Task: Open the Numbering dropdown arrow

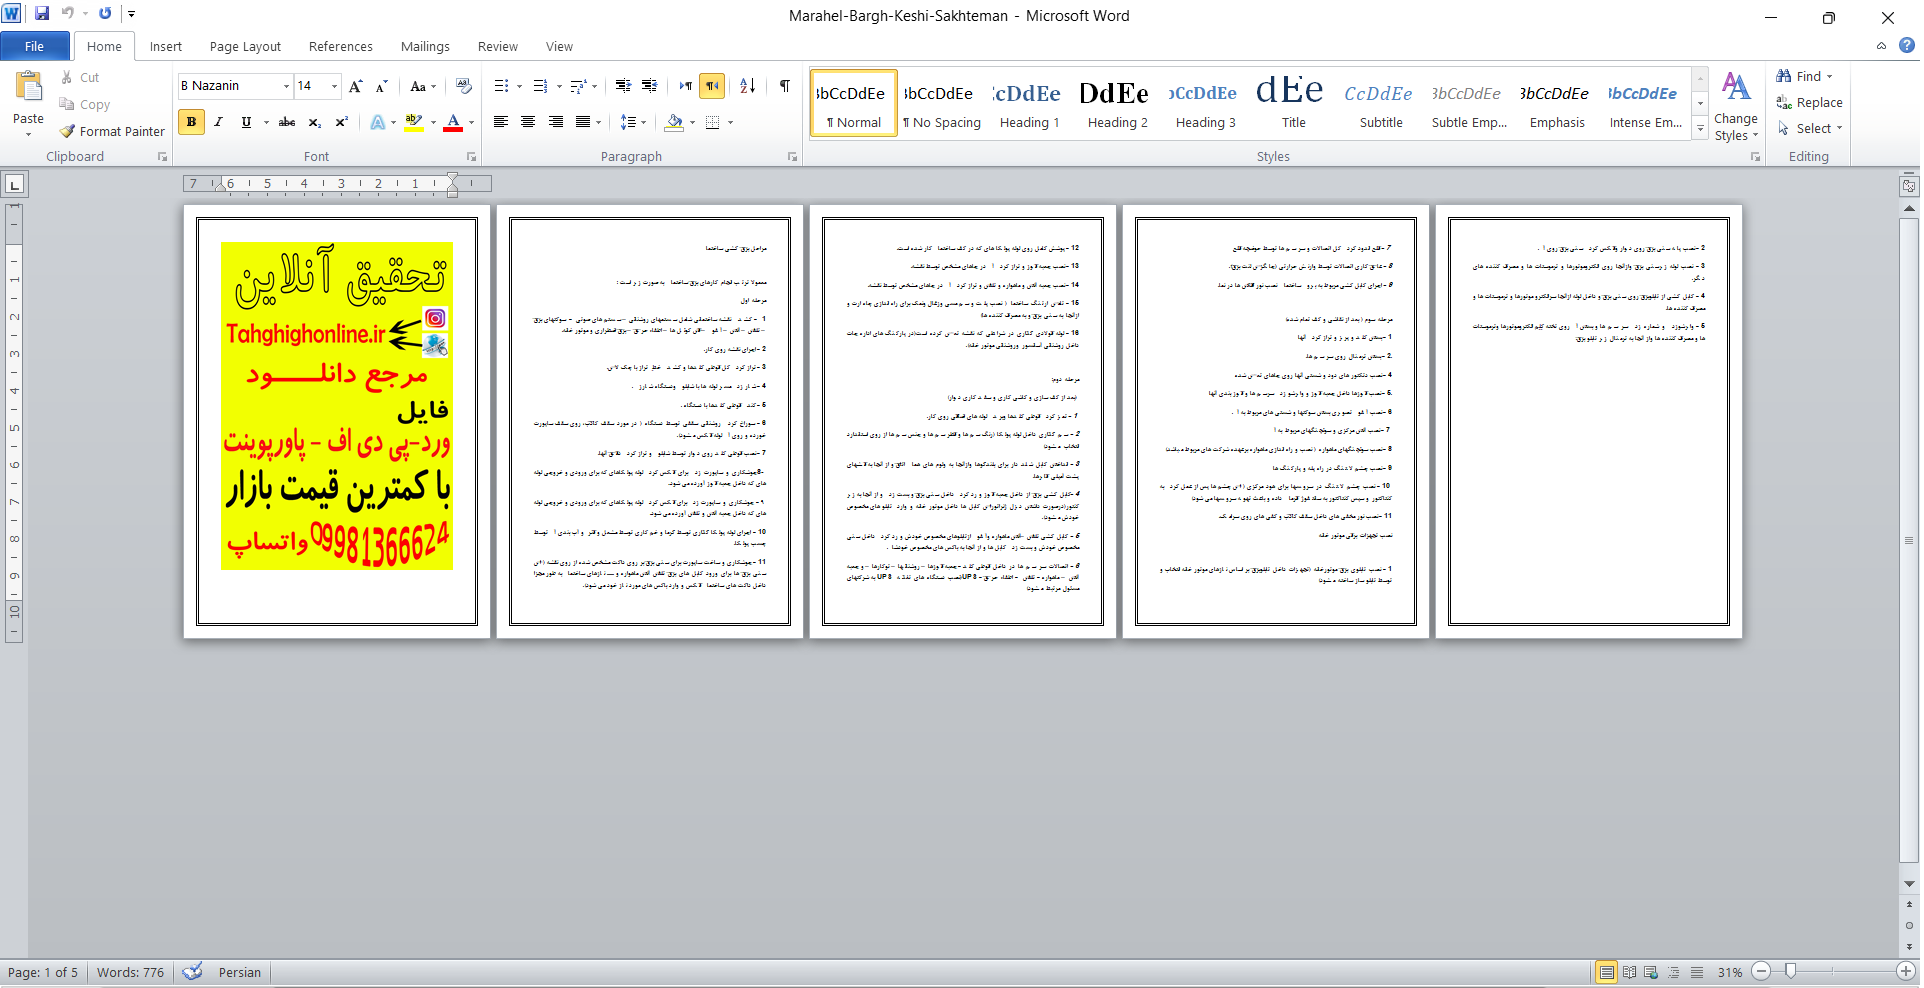Action: (x=559, y=86)
